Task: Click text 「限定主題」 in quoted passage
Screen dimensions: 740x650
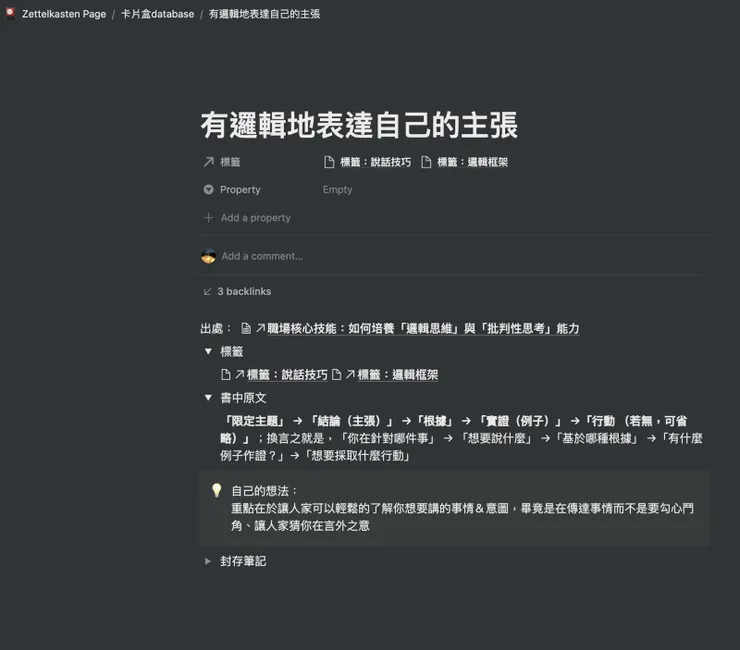Action: 253,421
